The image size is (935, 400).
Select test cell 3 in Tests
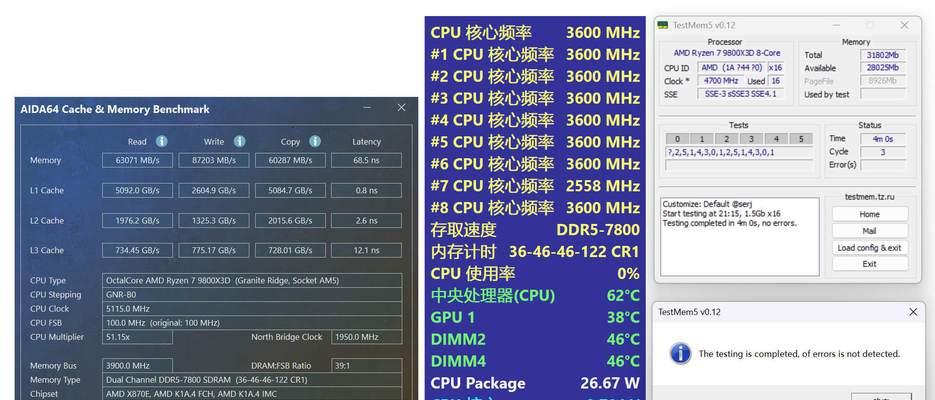(751, 139)
